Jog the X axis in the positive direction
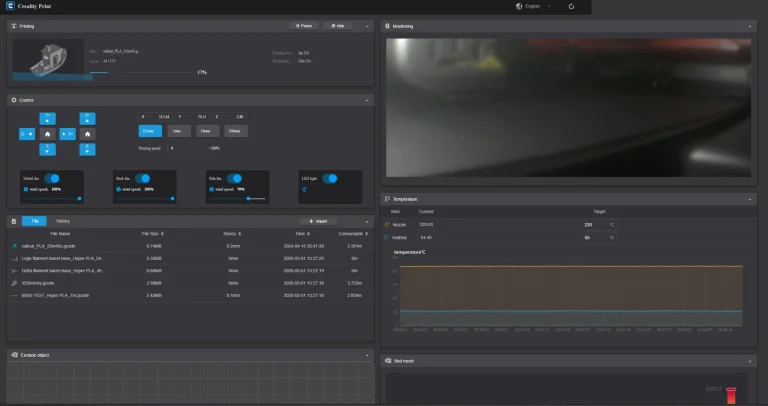This screenshot has width=768, height=406. pos(67,133)
